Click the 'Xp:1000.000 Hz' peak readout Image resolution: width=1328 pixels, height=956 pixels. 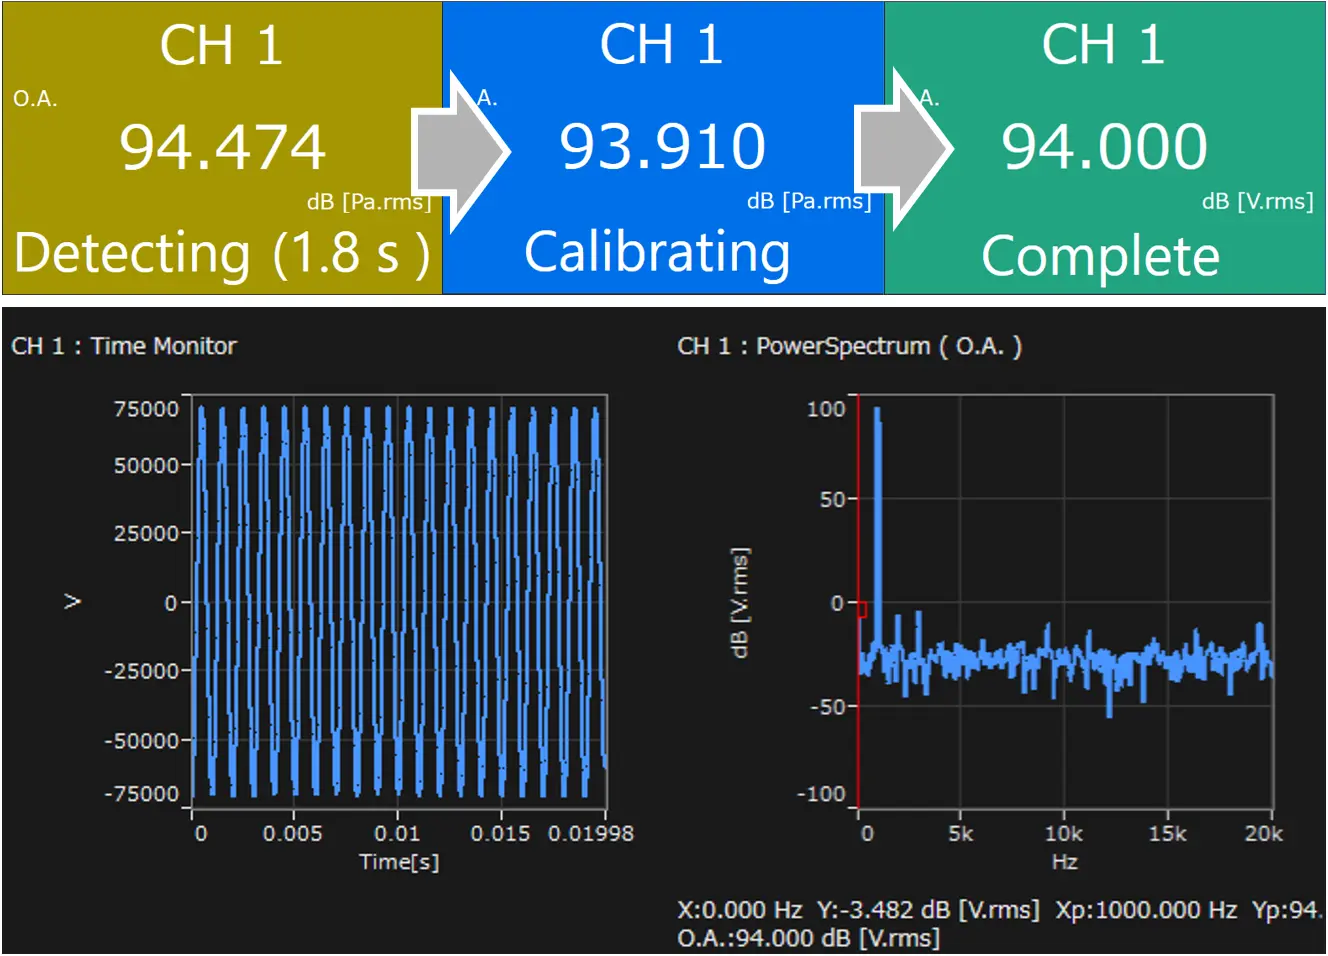(x=1146, y=910)
